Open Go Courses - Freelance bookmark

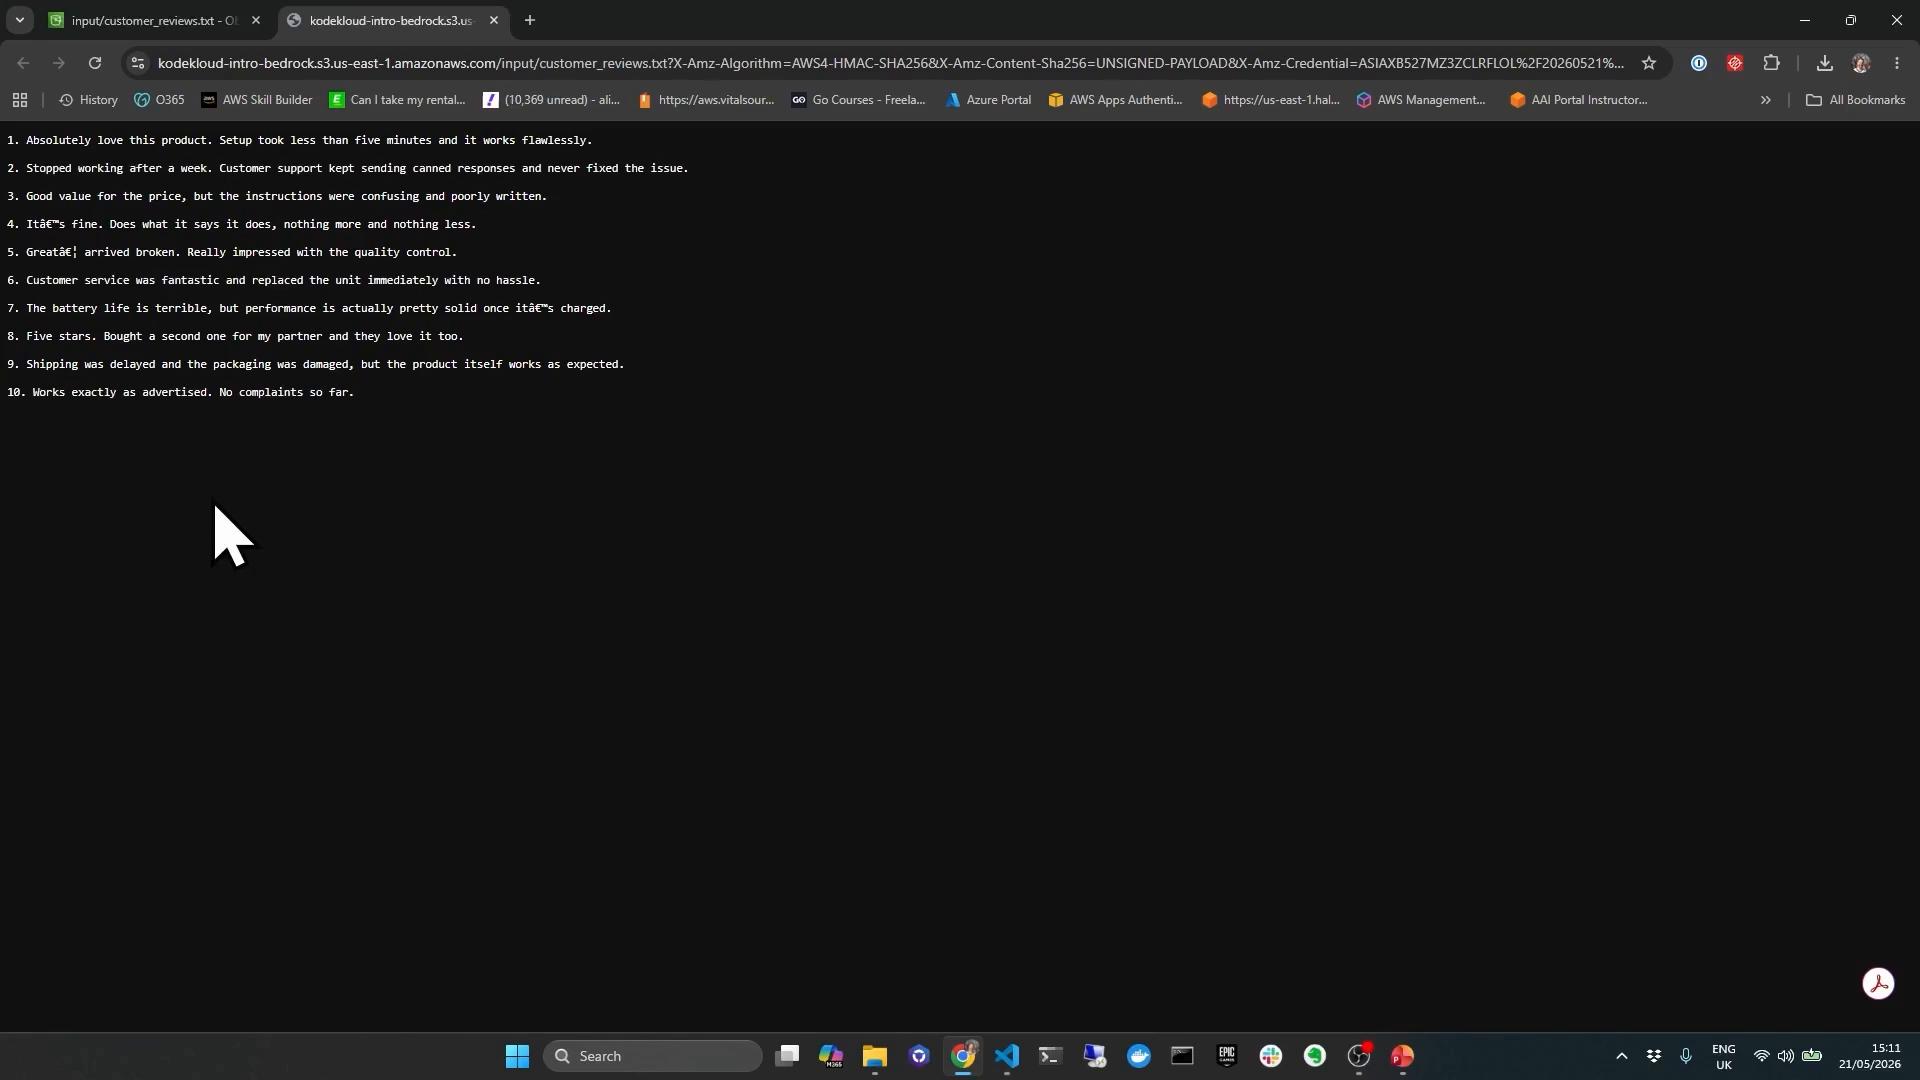(x=859, y=100)
